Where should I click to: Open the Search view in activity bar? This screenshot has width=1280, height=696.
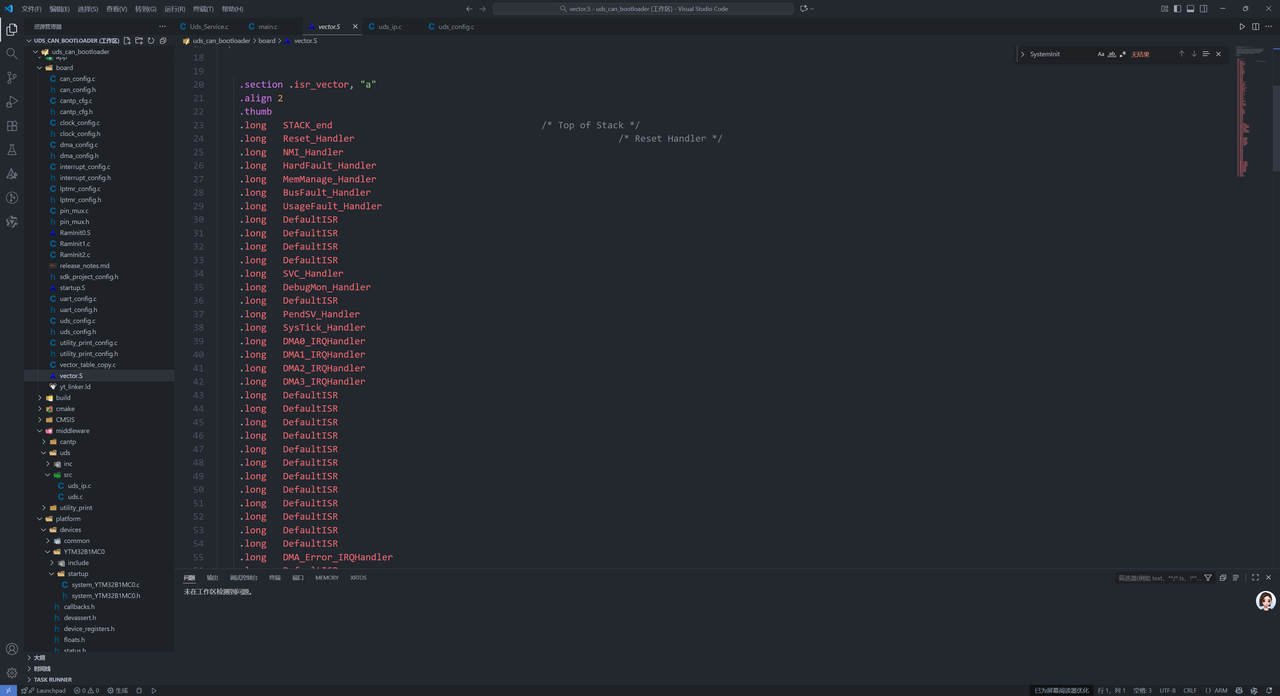12,53
